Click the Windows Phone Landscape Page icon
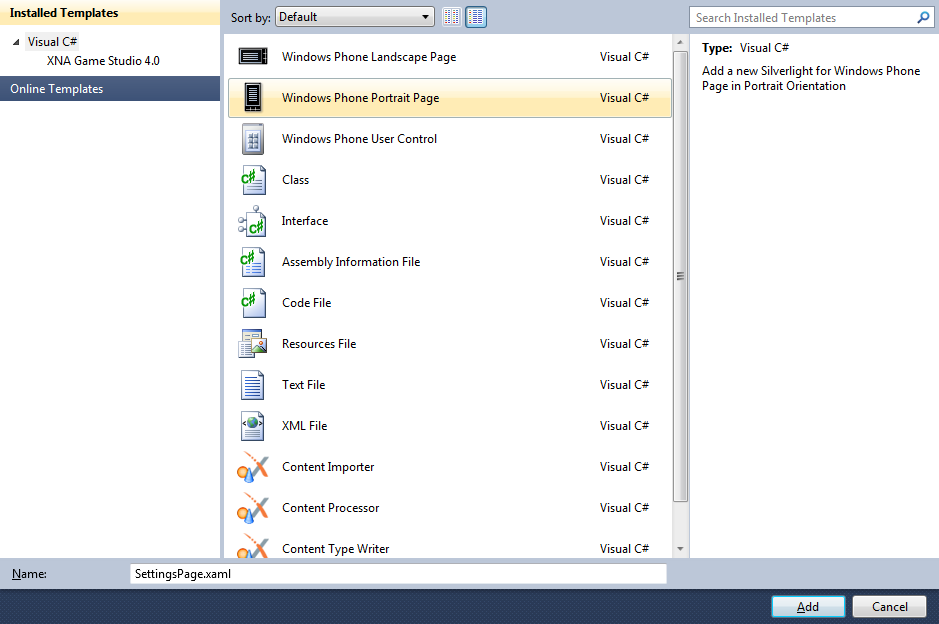 coord(253,56)
